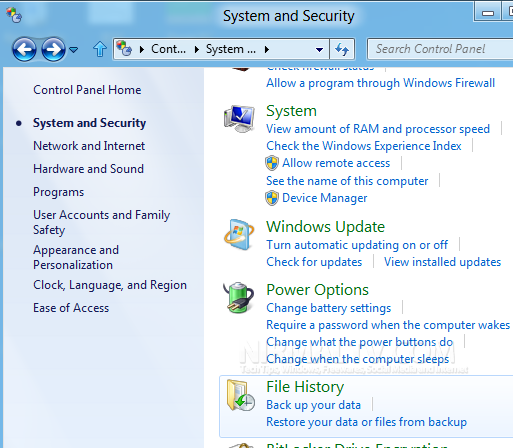Open the recent pages dropdown arrow
This screenshot has width=513, height=448.
tap(74, 50)
